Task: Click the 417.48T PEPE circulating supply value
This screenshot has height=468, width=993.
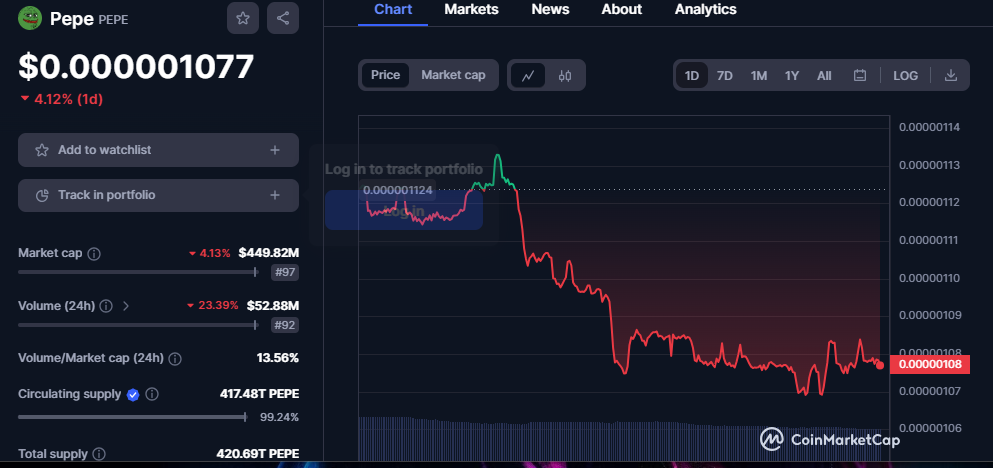Action: (x=259, y=394)
